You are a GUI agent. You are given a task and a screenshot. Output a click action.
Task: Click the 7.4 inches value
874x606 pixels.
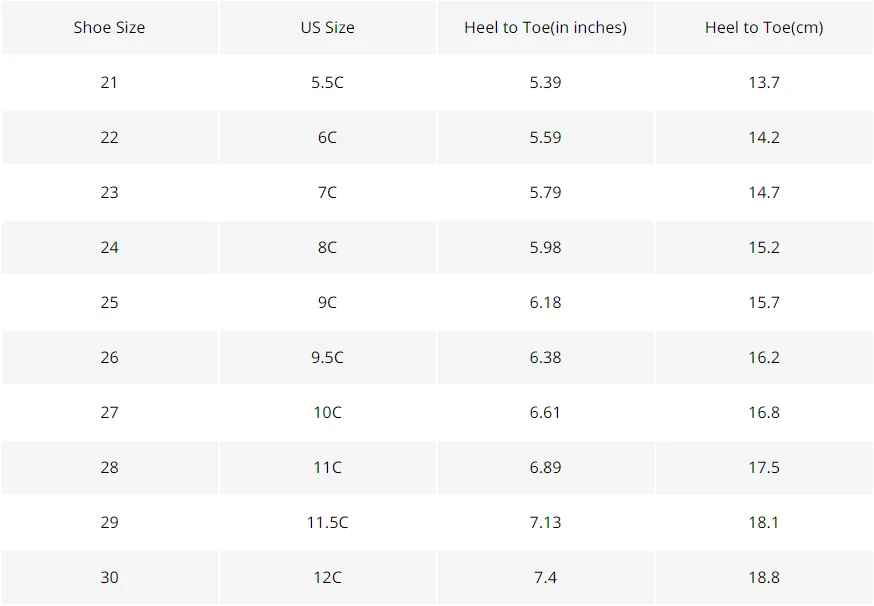(545, 578)
